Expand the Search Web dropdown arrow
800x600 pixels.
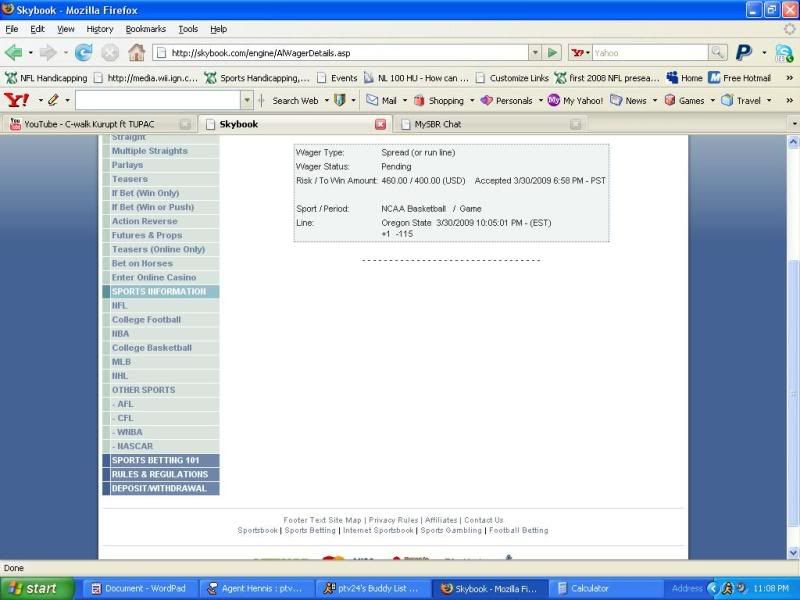click(327, 101)
